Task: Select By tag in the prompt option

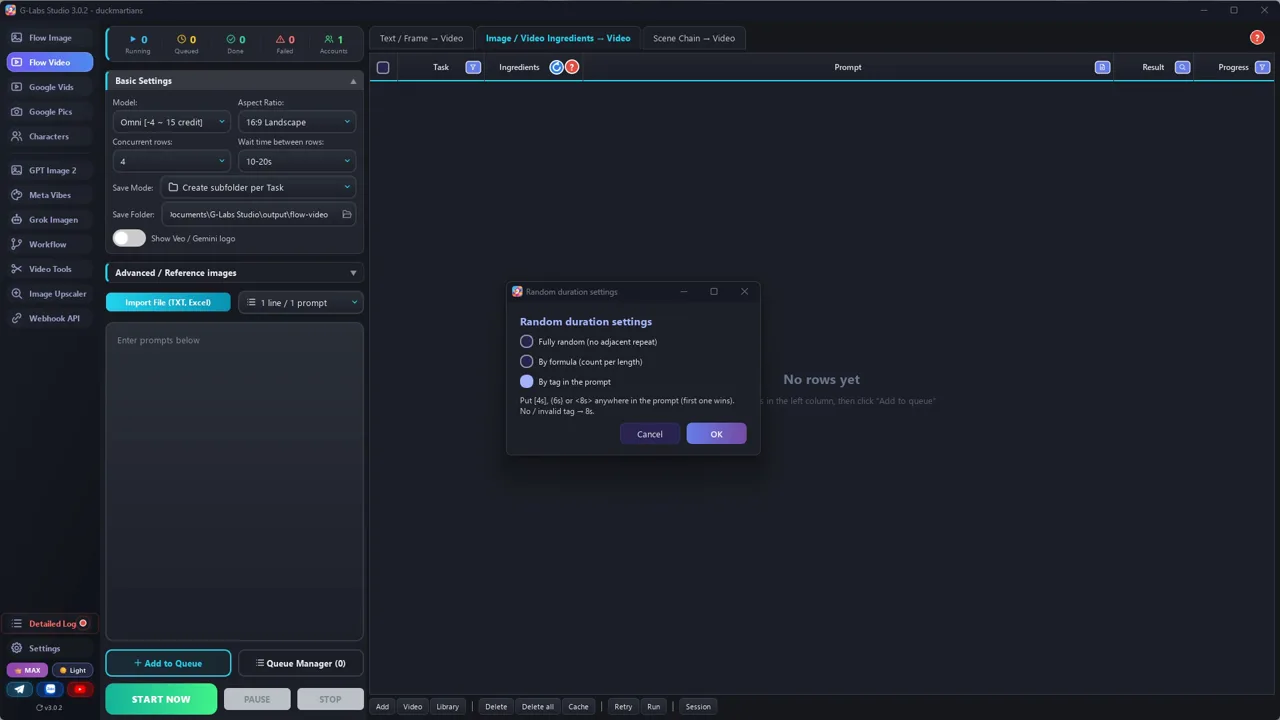Action: [565, 382]
